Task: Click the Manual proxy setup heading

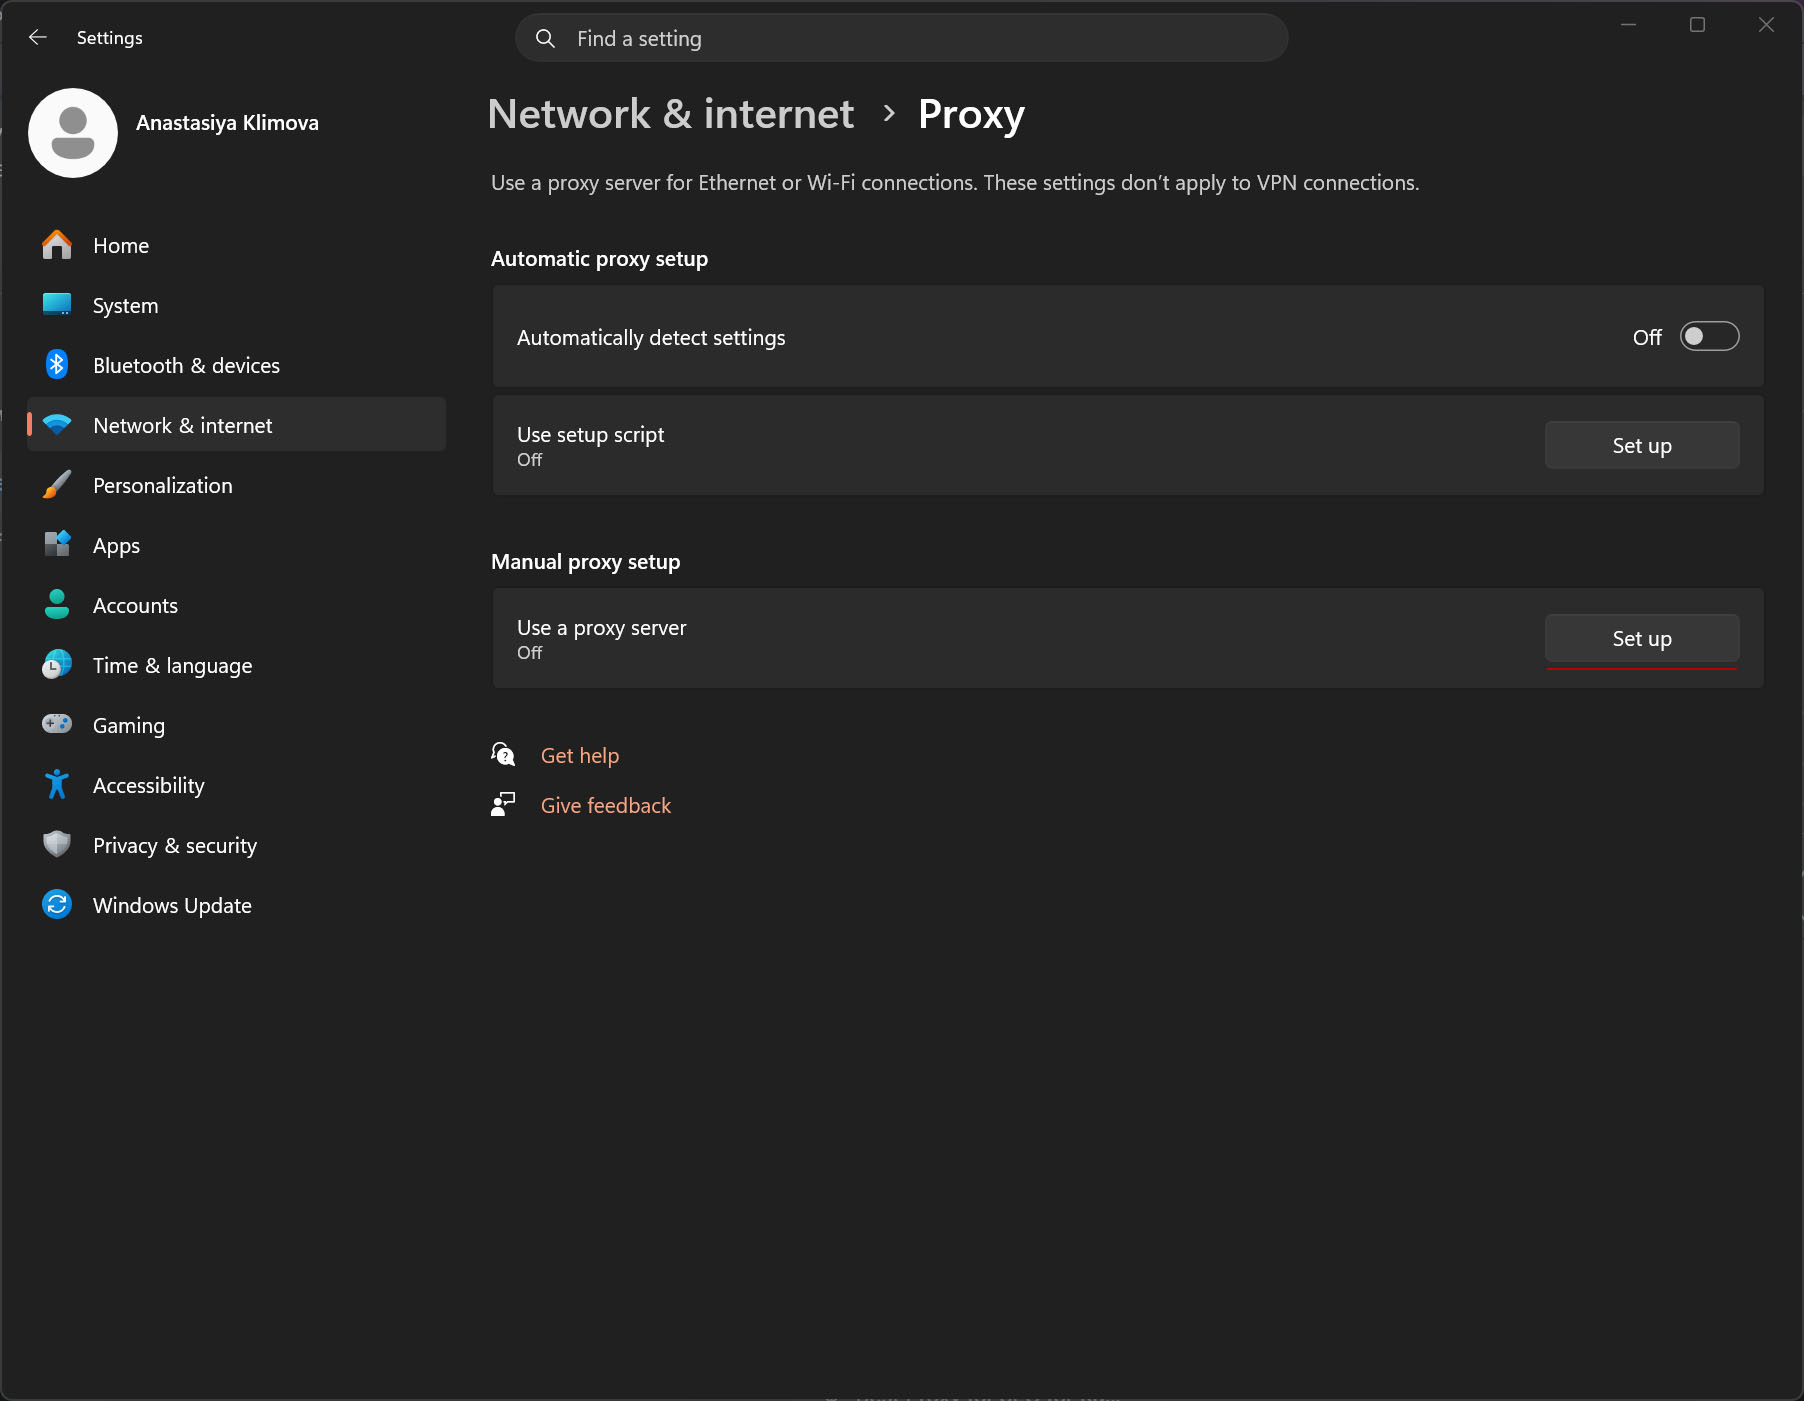Action: click(x=585, y=562)
